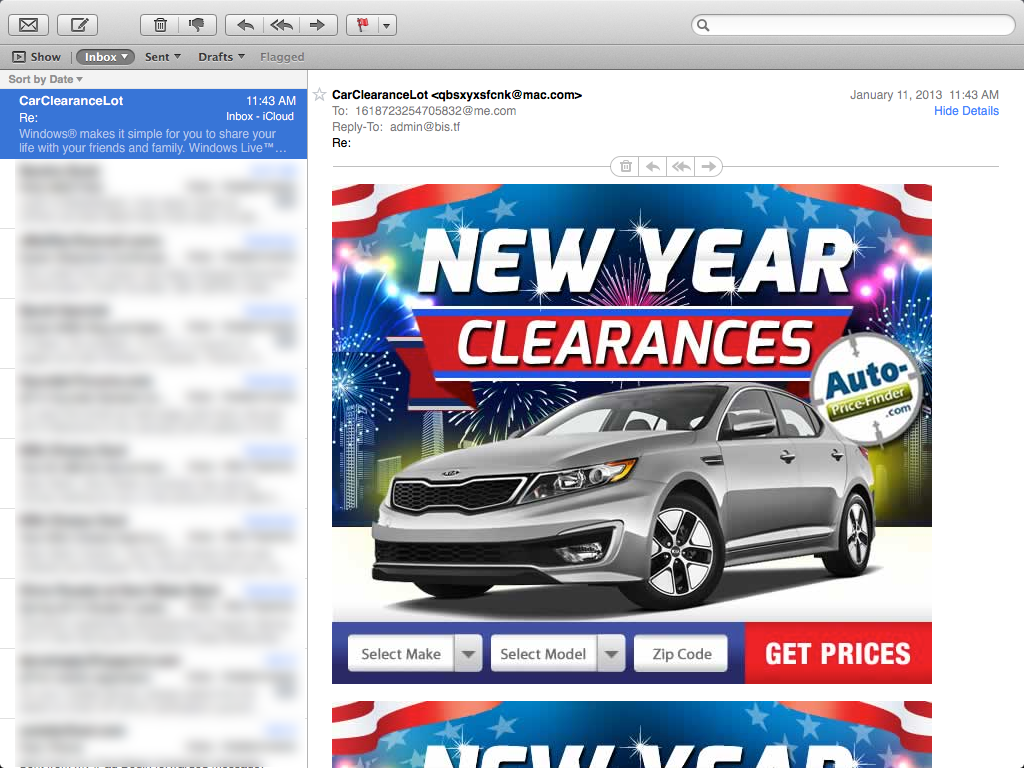Click the trash icon in the message header bar
Viewport: 1024px width, 768px height.
click(x=625, y=167)
